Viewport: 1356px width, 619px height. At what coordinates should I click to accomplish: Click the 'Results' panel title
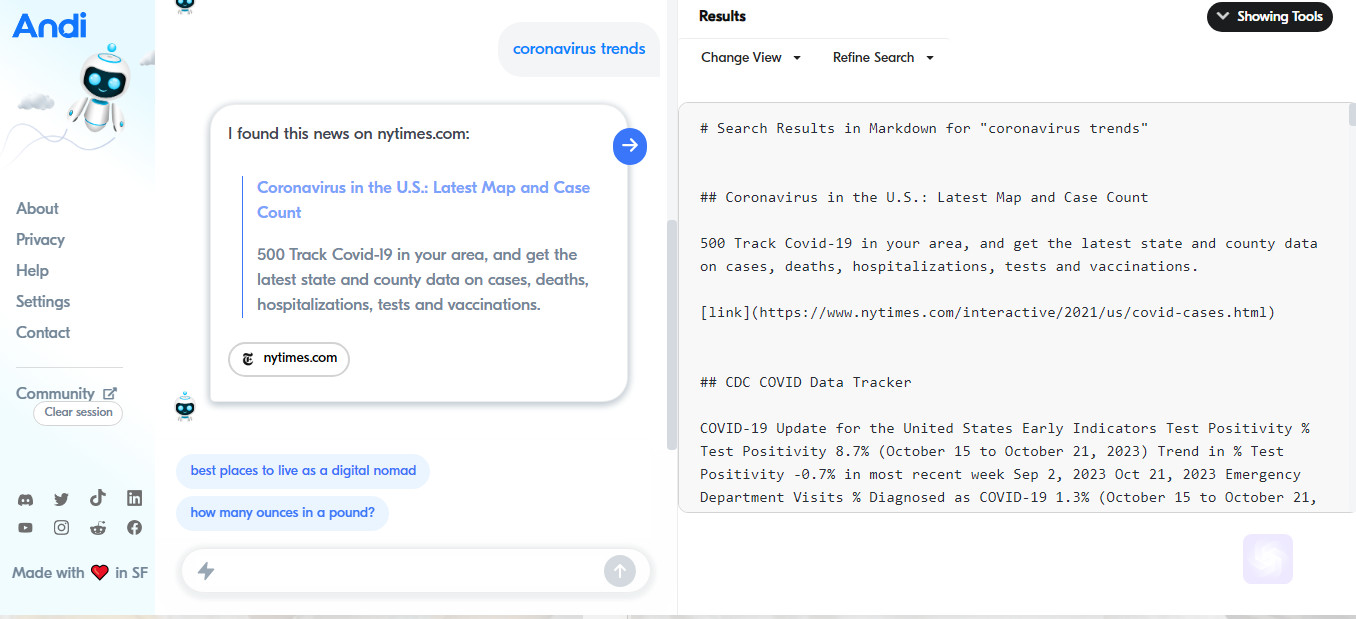pyautogui.click(x=722, y=16)
